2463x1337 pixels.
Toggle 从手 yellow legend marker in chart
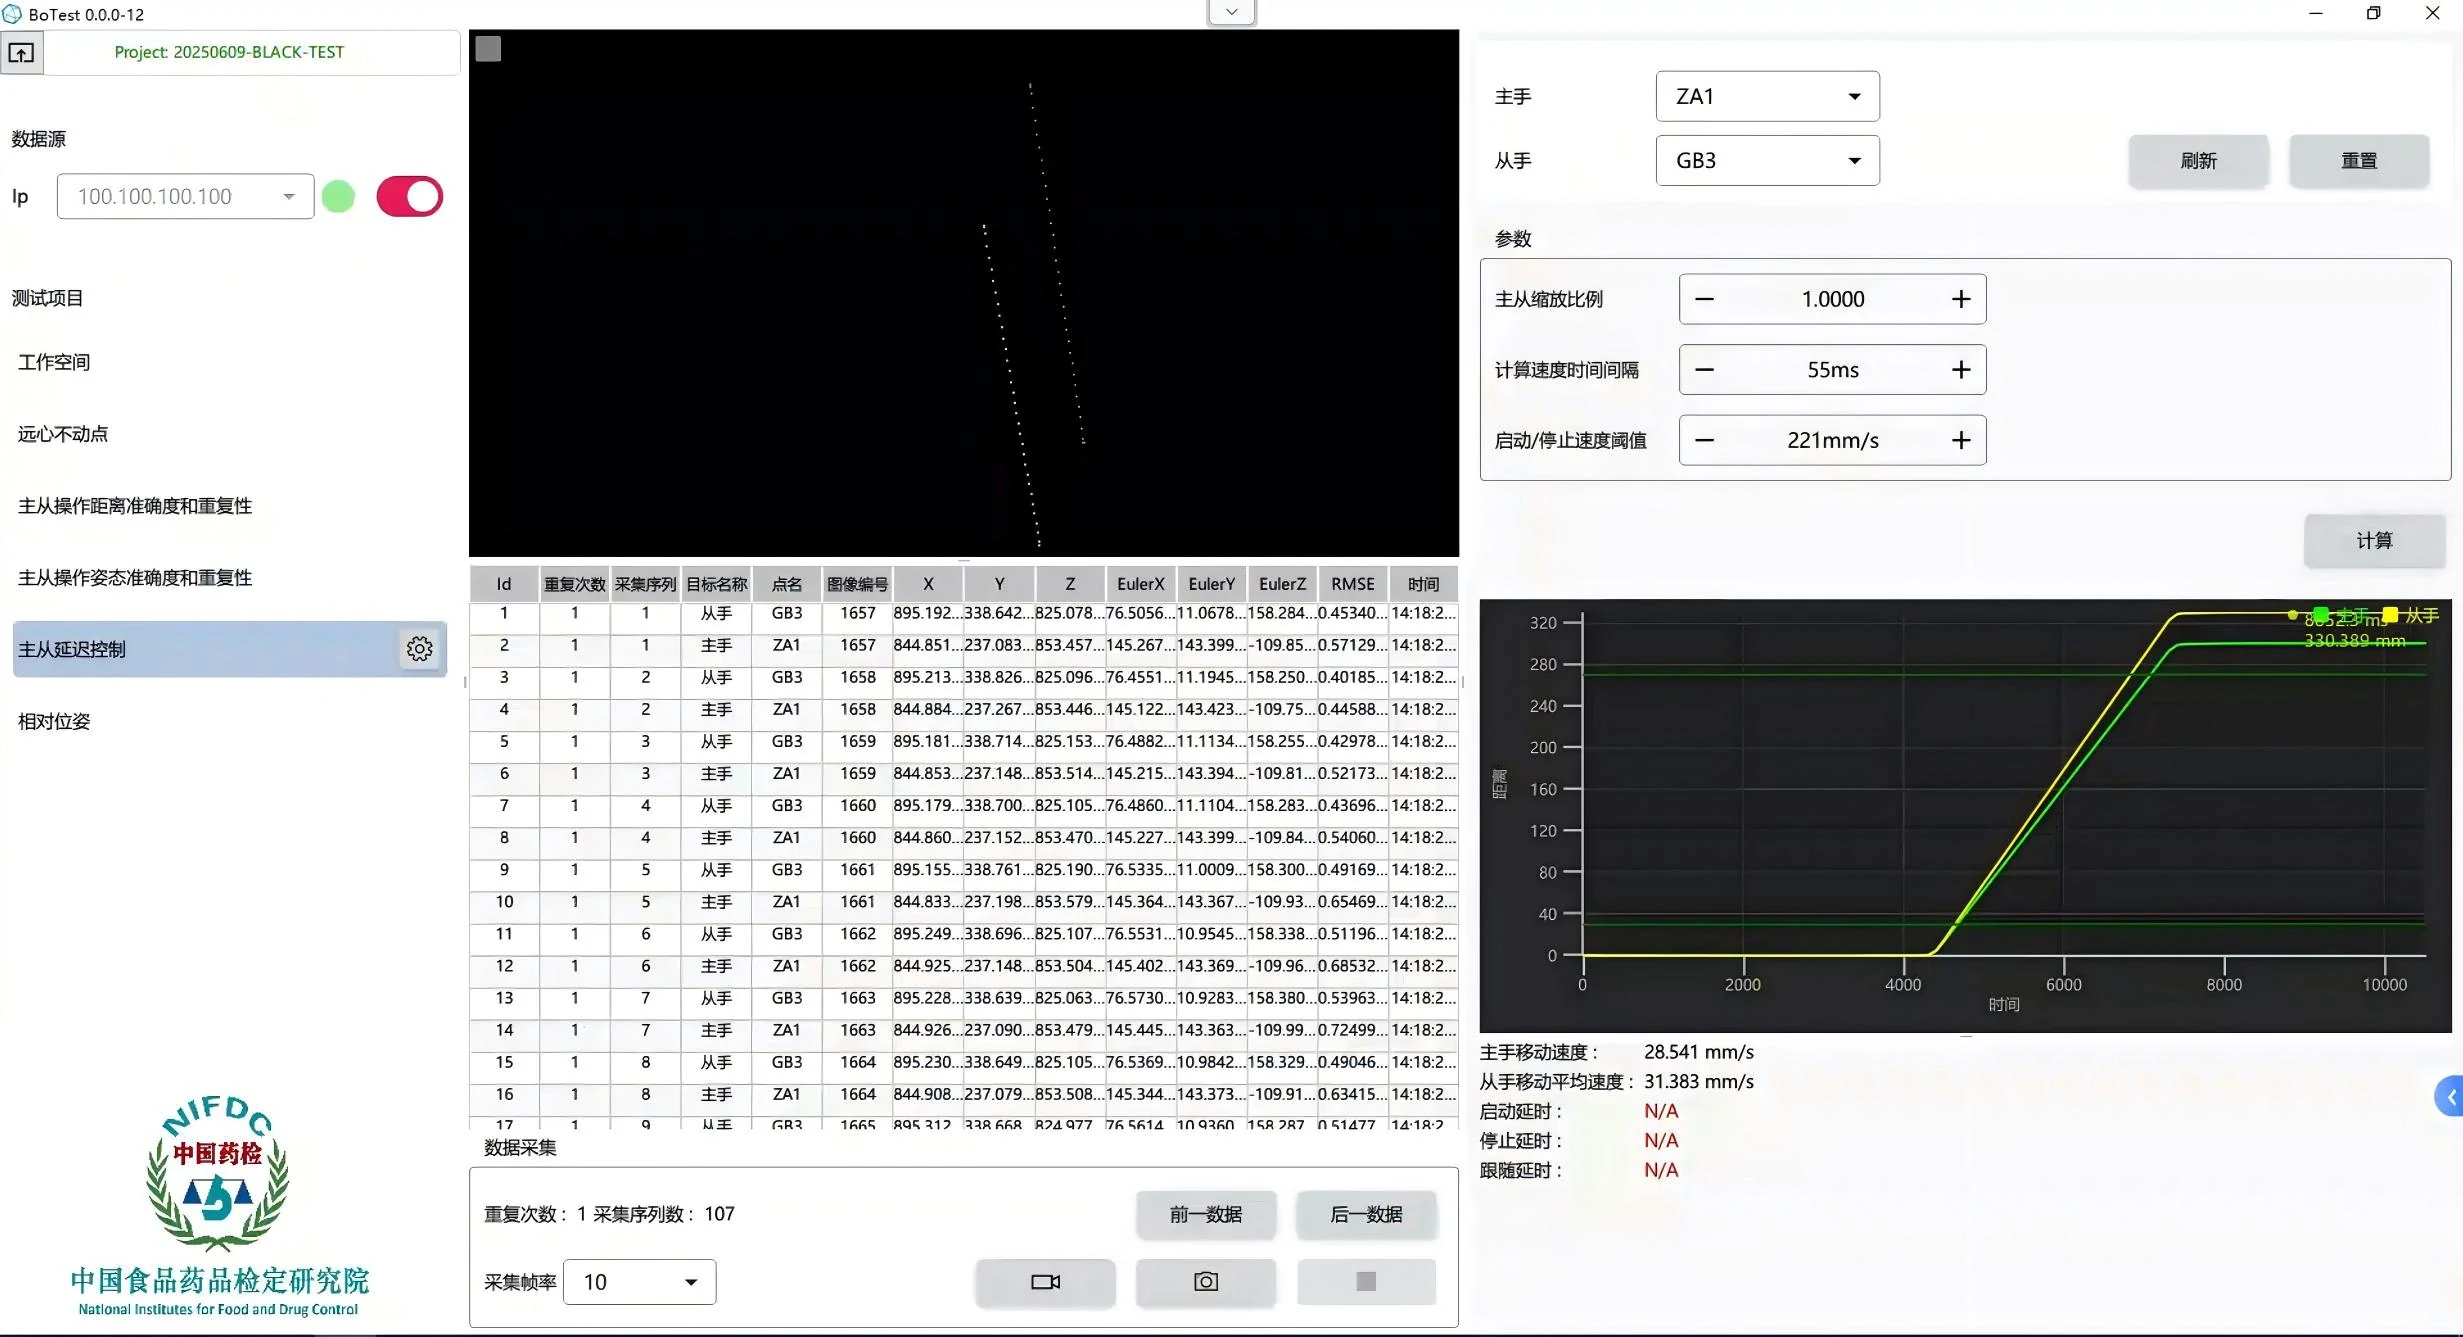[x=2390, y=614]
